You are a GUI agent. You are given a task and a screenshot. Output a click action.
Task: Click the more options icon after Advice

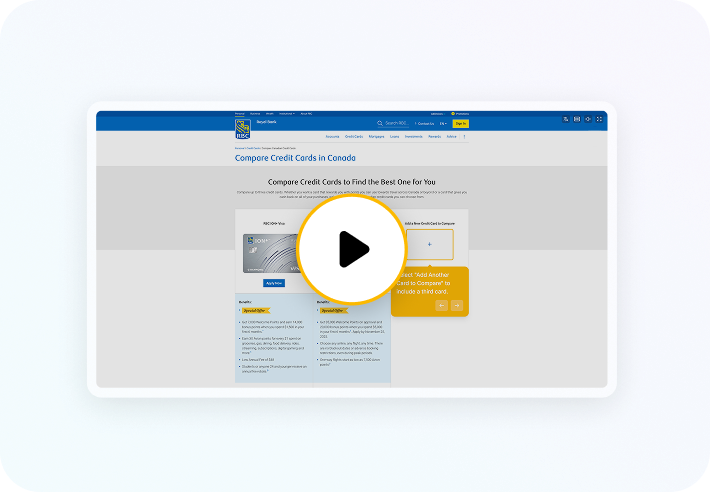(x=464, y=136)
